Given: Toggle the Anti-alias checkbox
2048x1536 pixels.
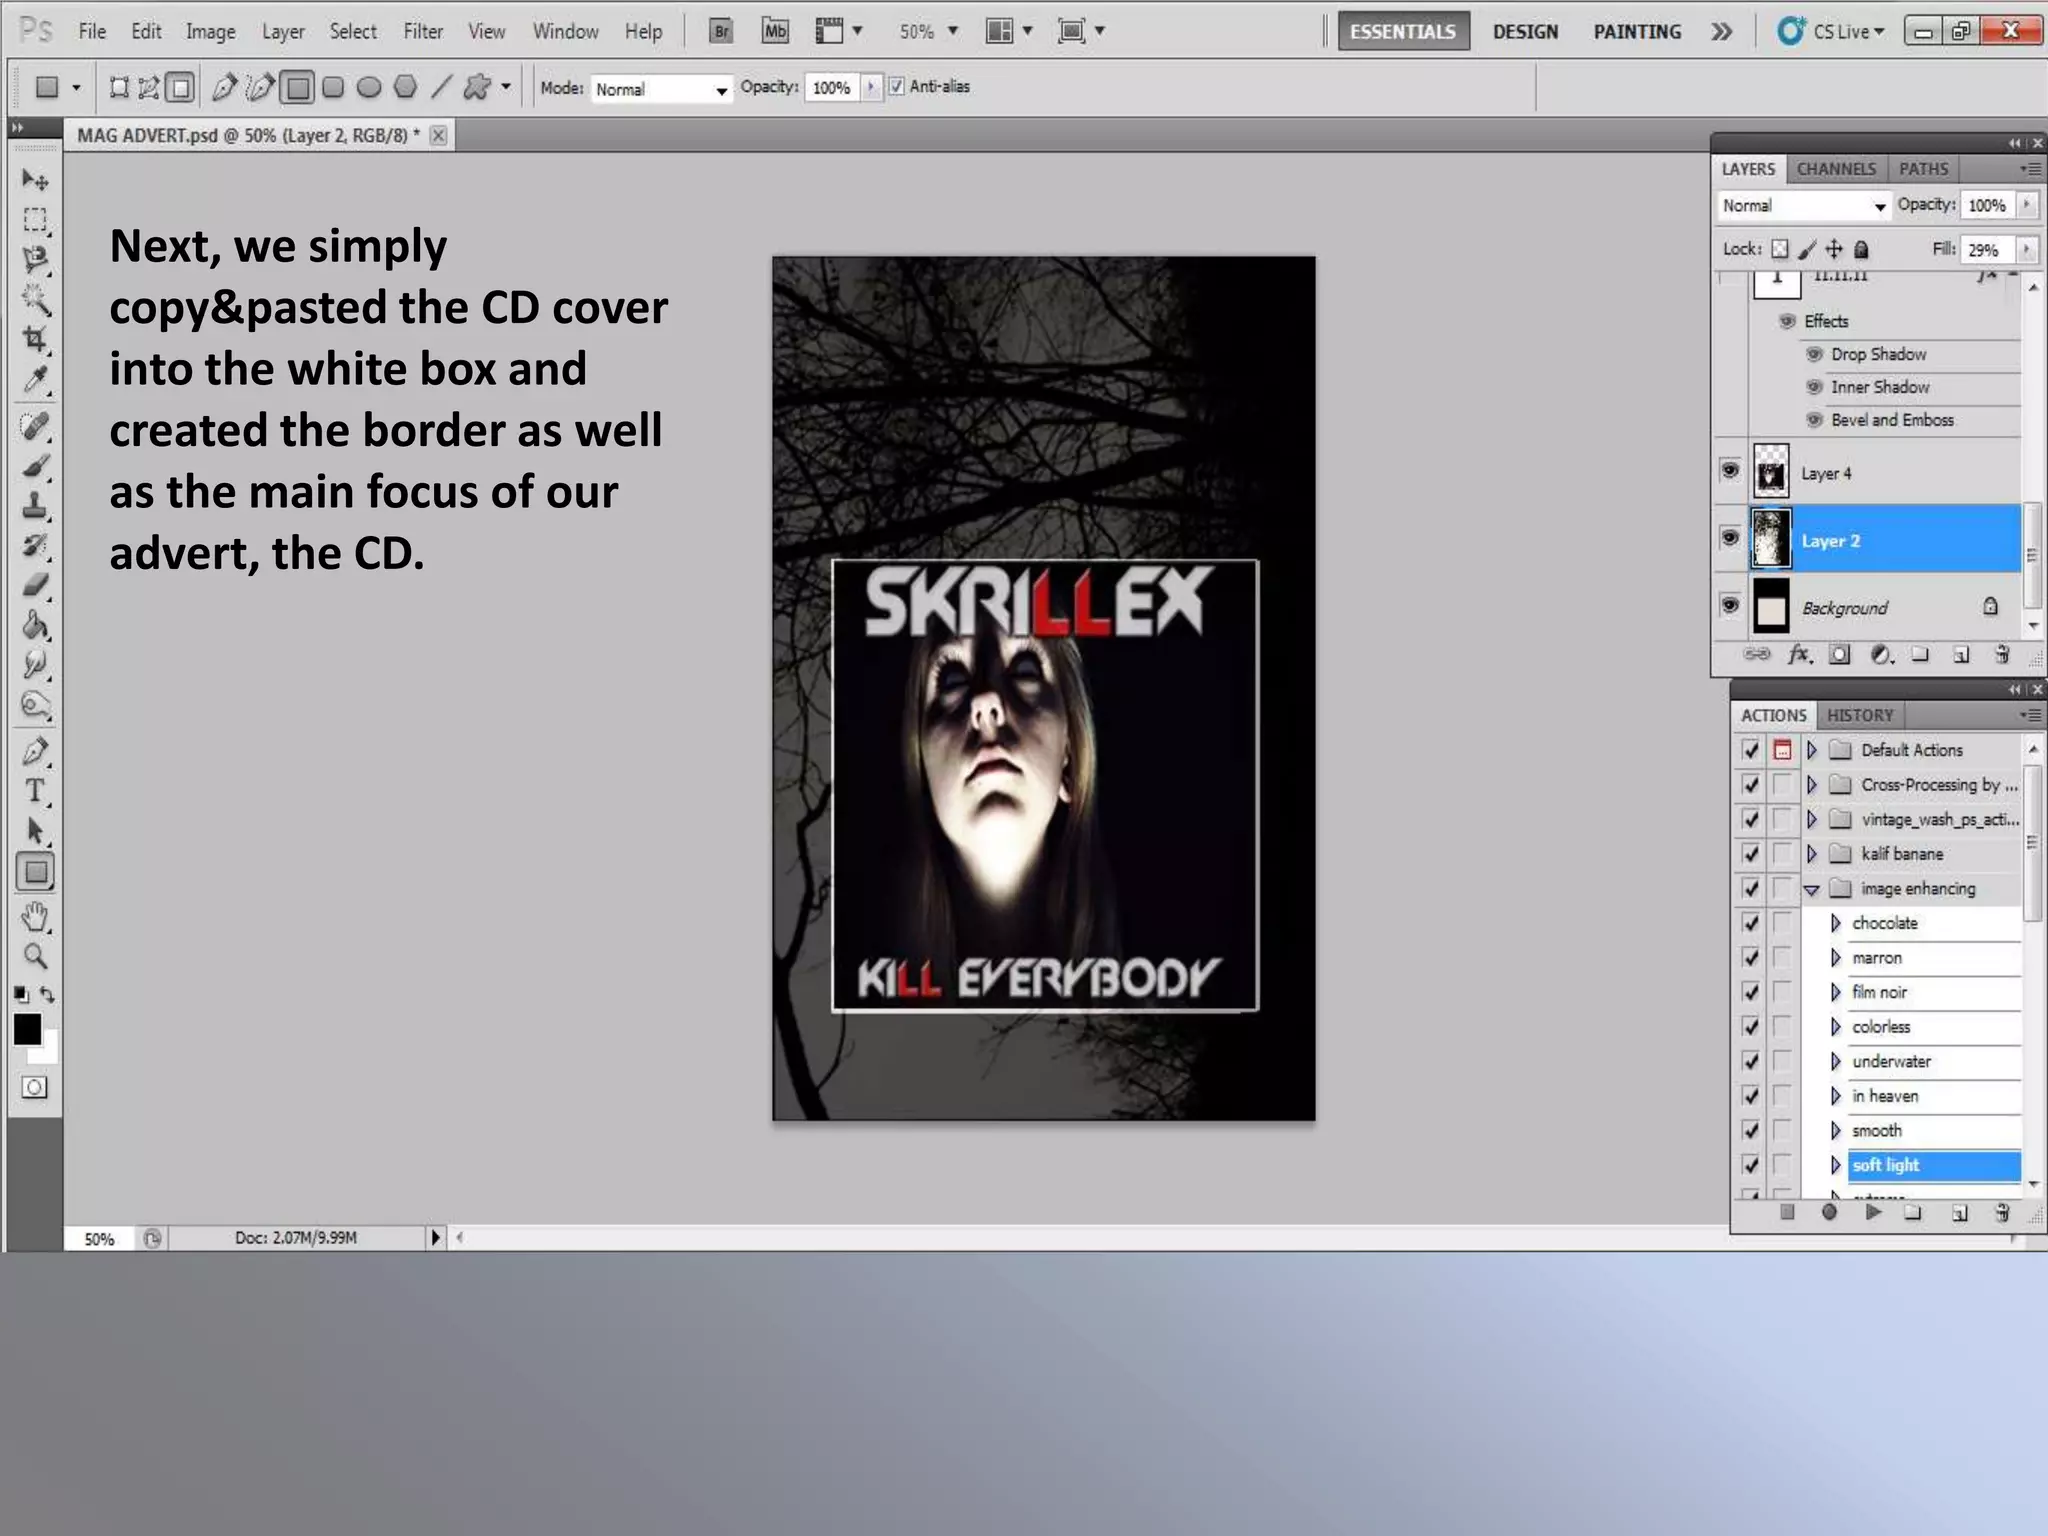Looking at the screenshot, I should 897,87.
